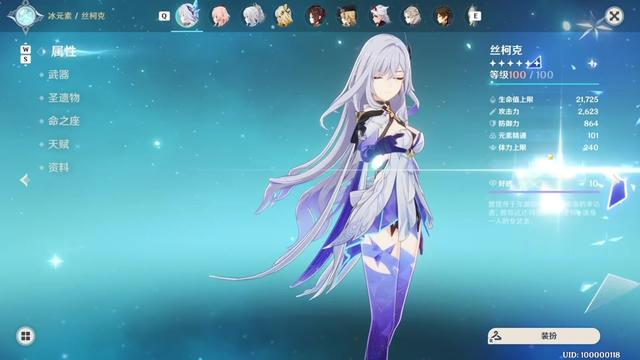
Task: Select the blonde character portrait
Action: point(284,16)
